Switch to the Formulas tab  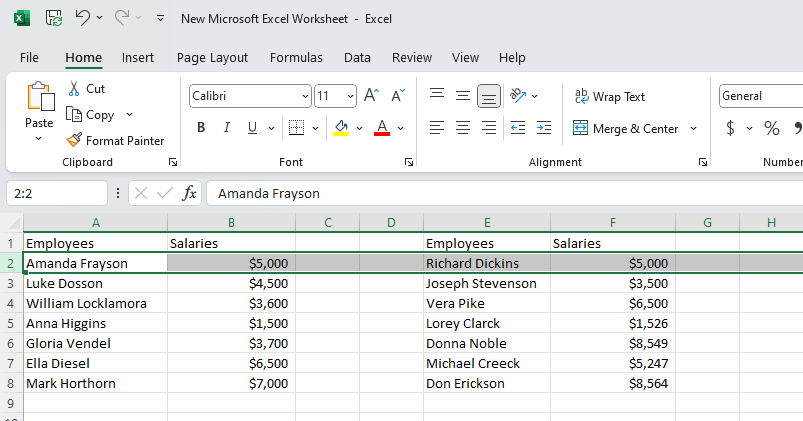click(x=296, y=58)
